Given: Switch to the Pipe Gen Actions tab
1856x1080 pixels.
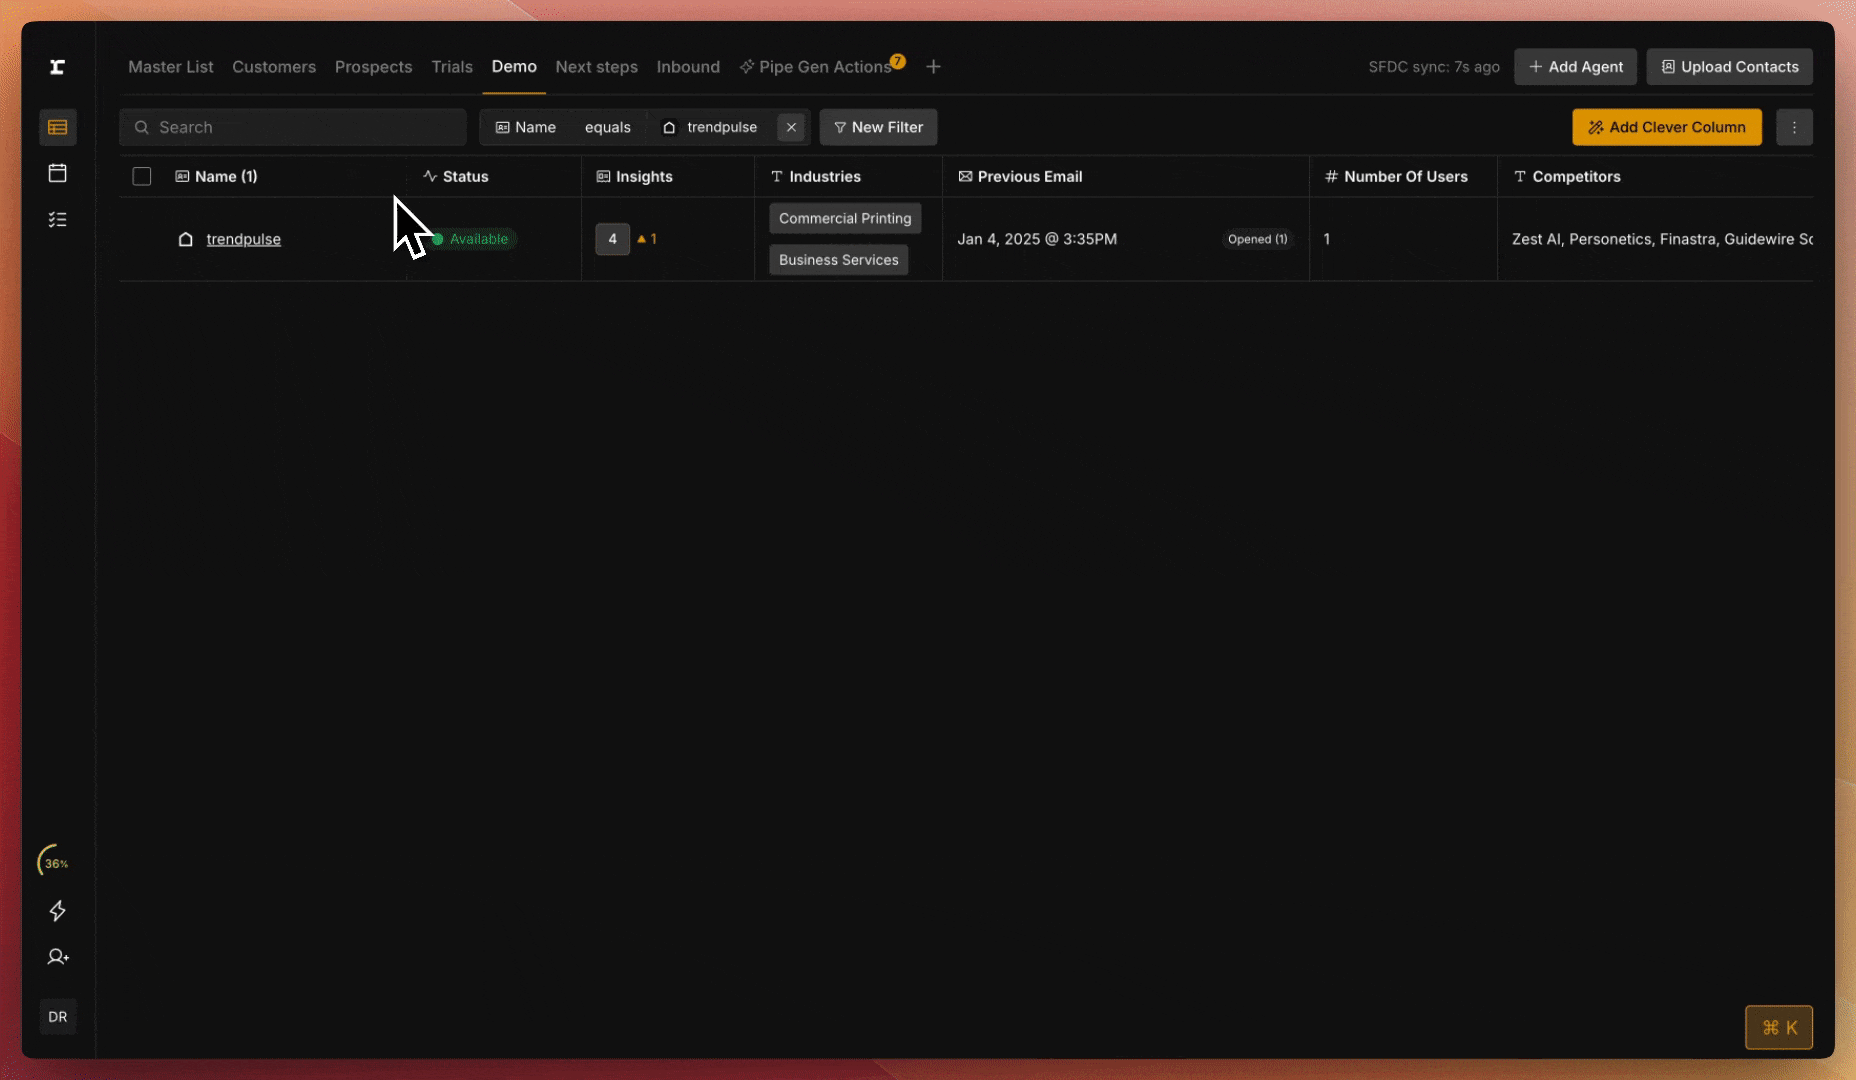Looking at the screenshot, I should click(x=823, y=67).
